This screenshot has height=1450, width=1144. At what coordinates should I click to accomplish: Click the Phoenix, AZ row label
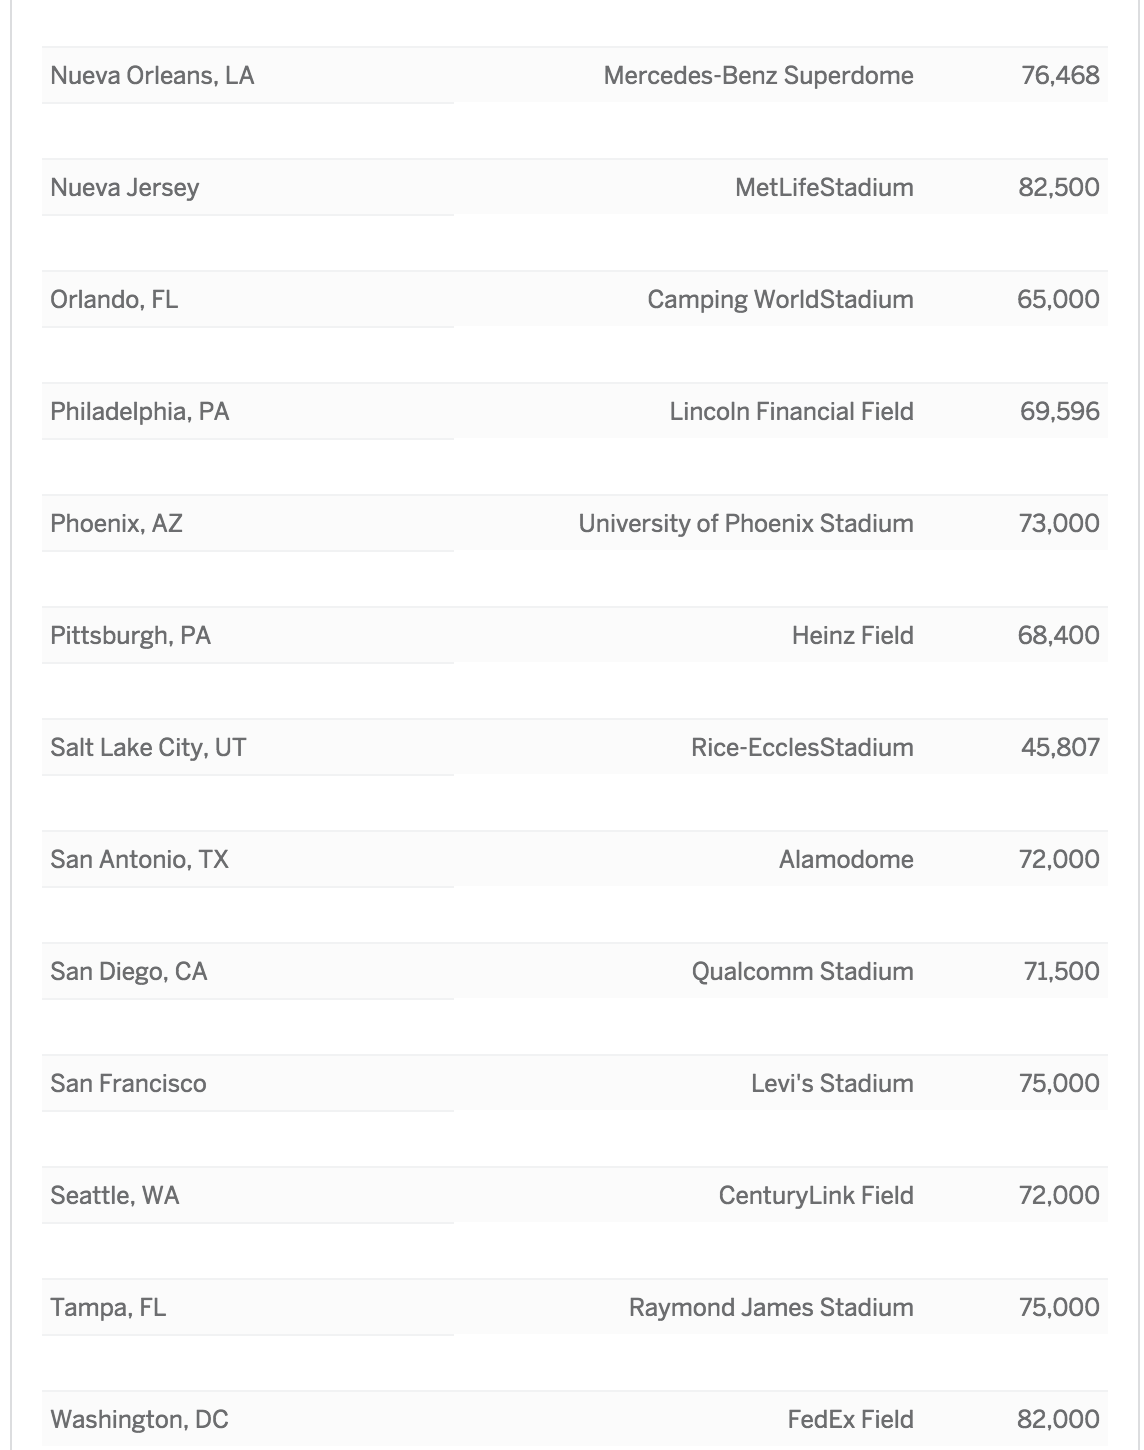tap(116, 524)
